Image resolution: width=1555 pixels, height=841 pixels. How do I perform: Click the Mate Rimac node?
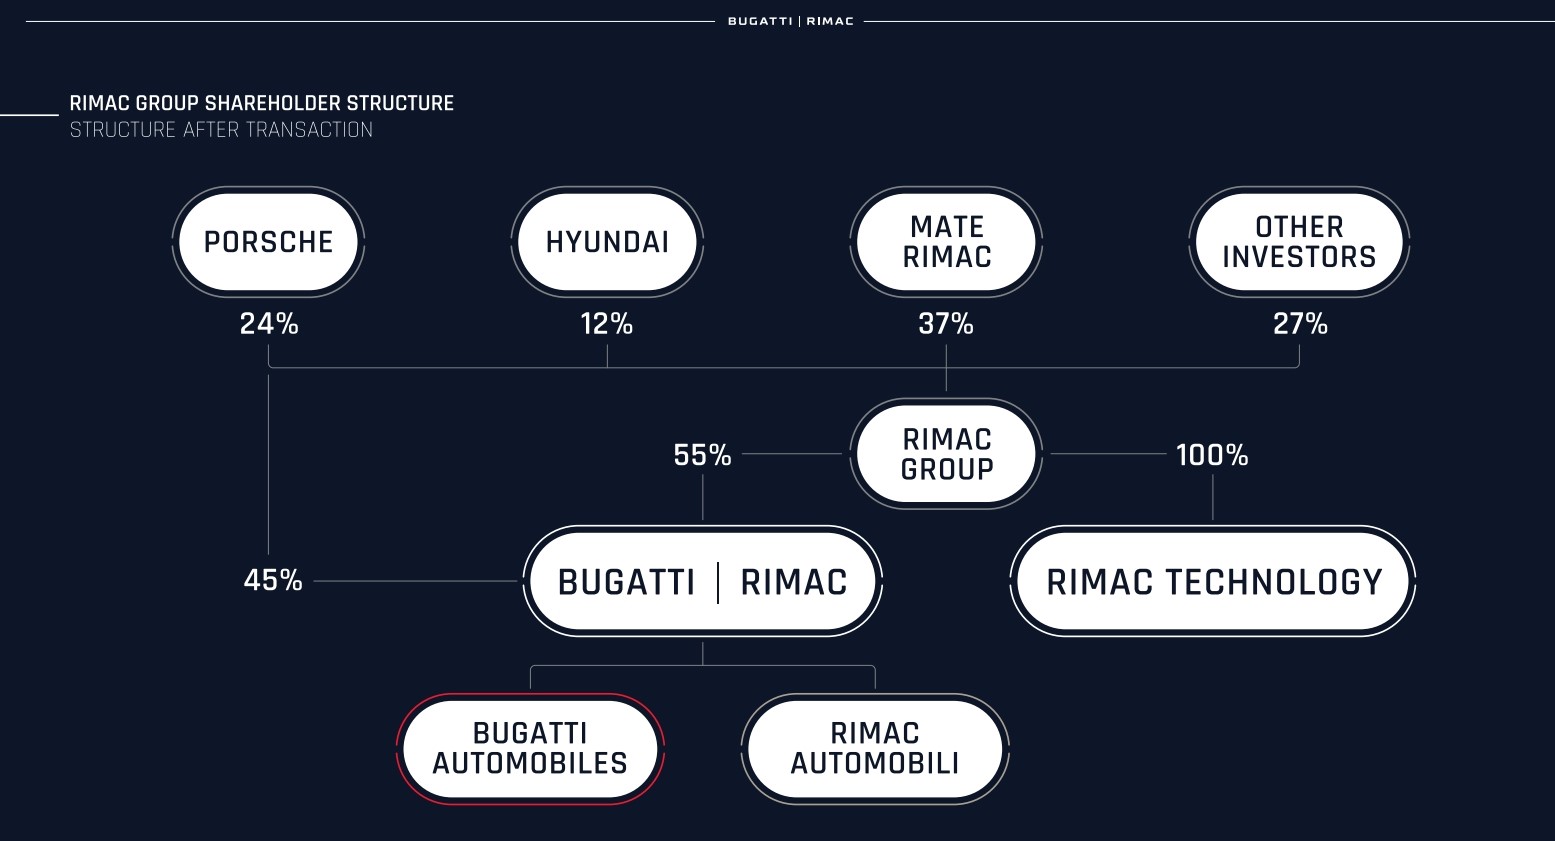coord(946,242)
